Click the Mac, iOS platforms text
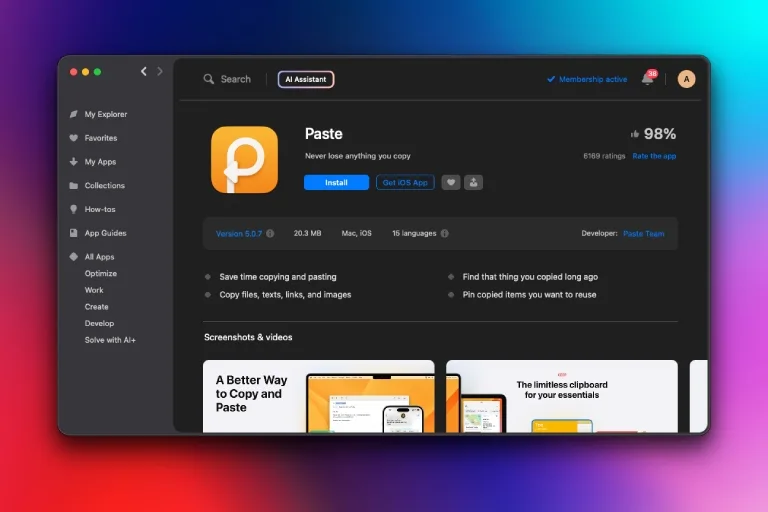The width and height of the screenshot is (768, 512). [357, 233]
